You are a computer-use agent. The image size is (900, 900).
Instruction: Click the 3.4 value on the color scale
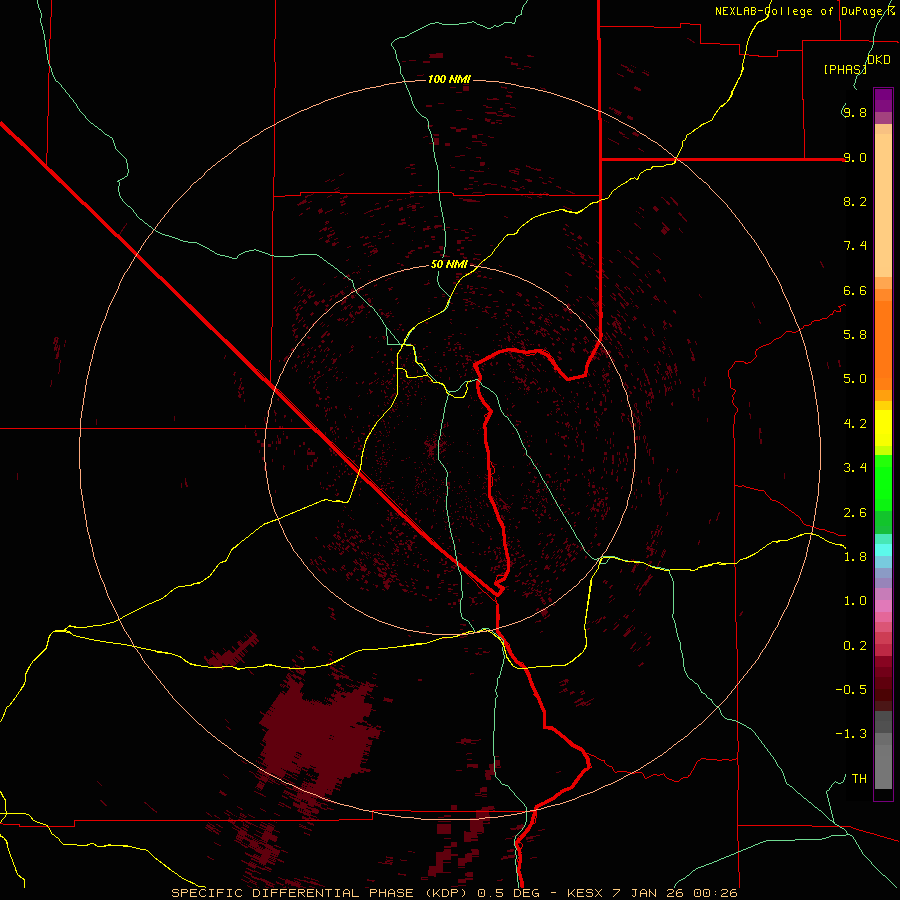[x=855, y=468]
